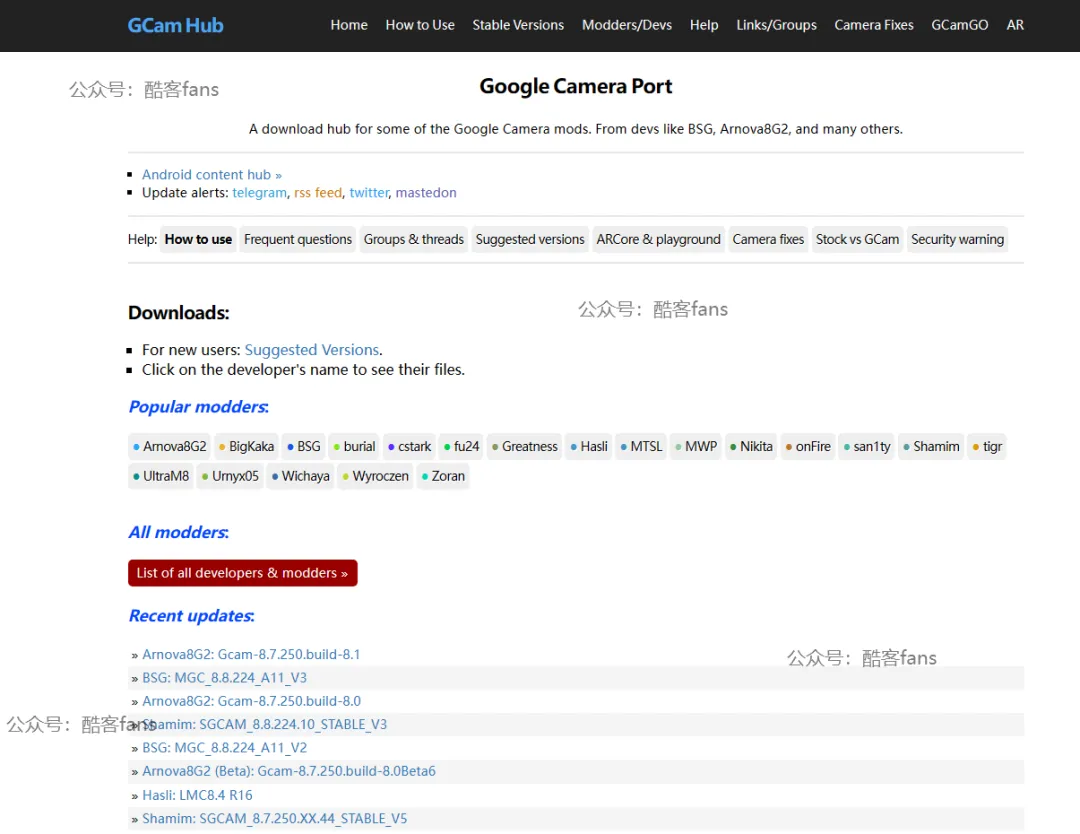This screenshot has height=834, width=1080.
Task: Open the Wichaya modder chip
Action: pos(300,477)
